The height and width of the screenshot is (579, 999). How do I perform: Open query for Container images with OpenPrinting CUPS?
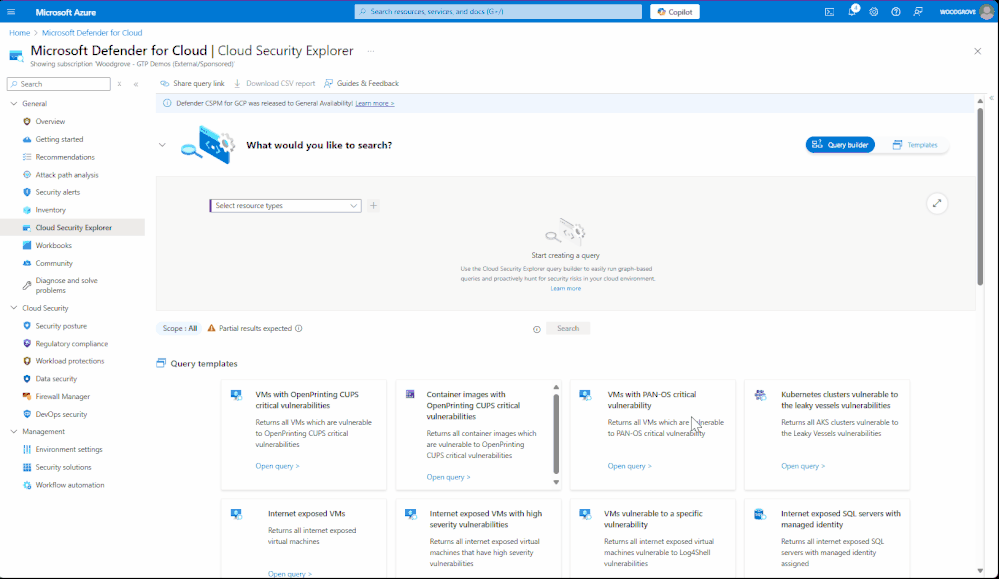(x=449, y=477)
